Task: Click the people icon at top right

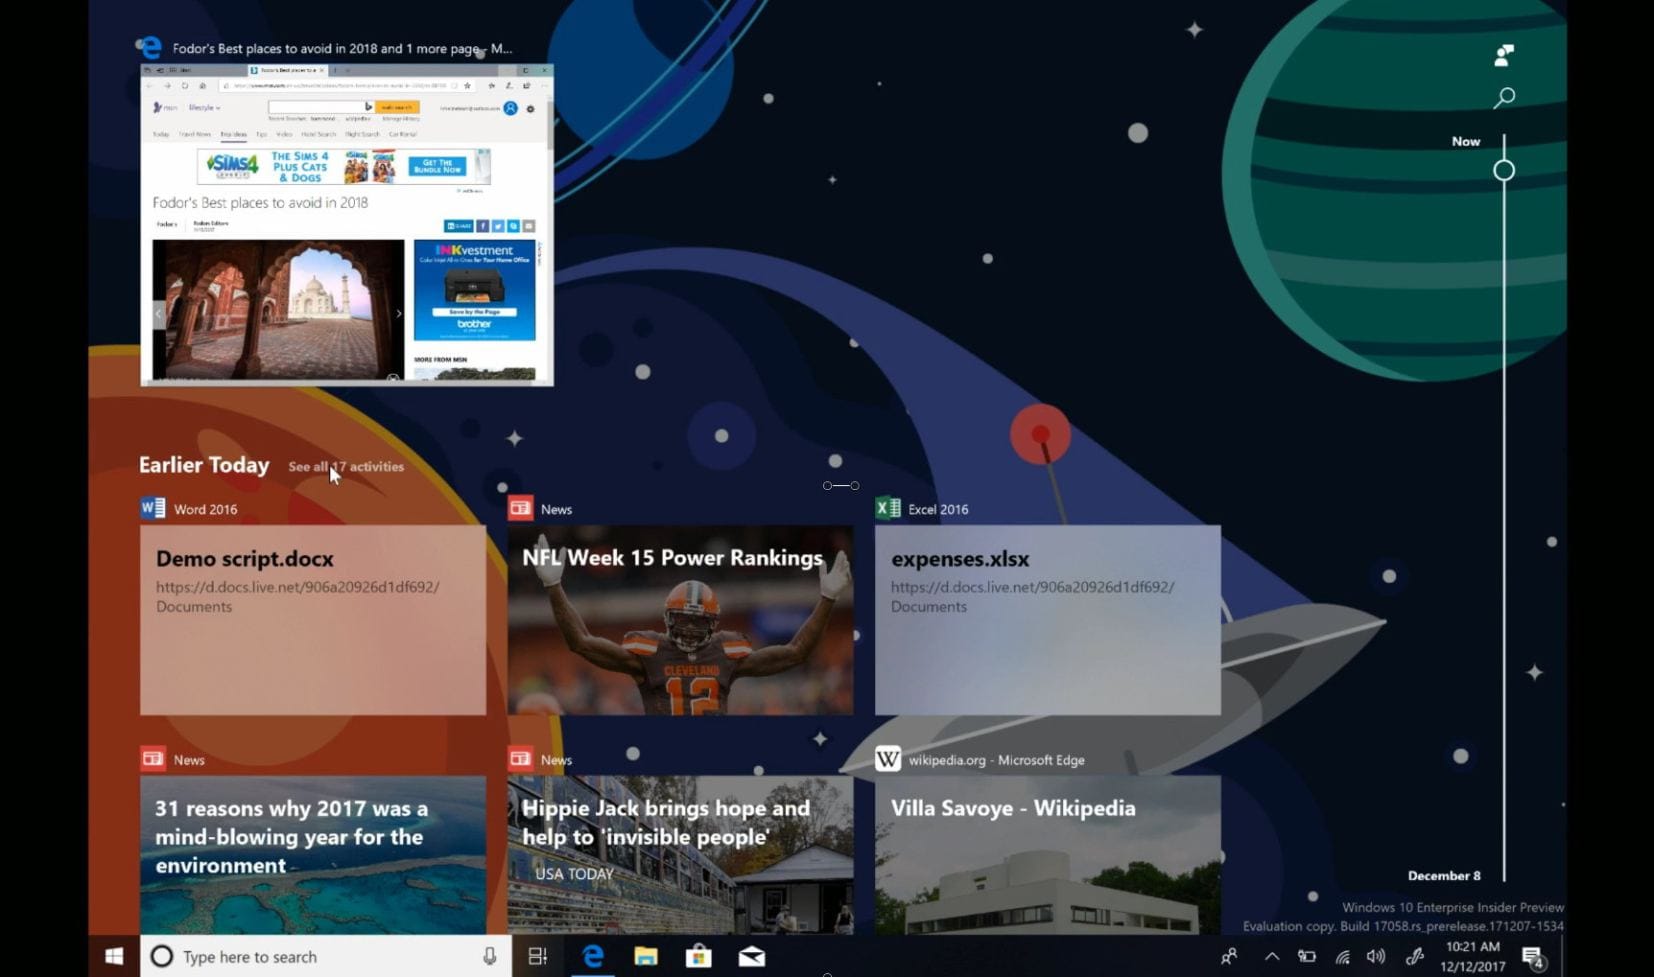Action: pyautogui.click(x=1504, y=55)
